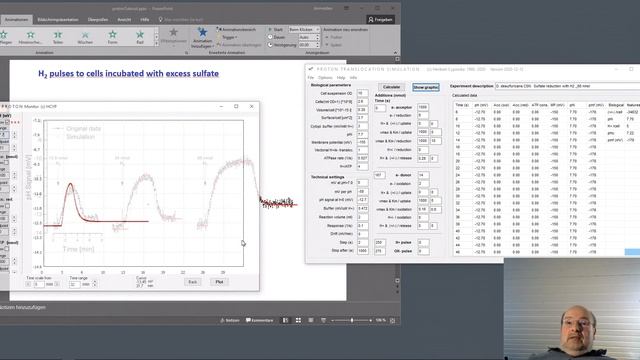Click the pmf (mV) column header
Screen dimensions: 640x360
pos(596,105)
